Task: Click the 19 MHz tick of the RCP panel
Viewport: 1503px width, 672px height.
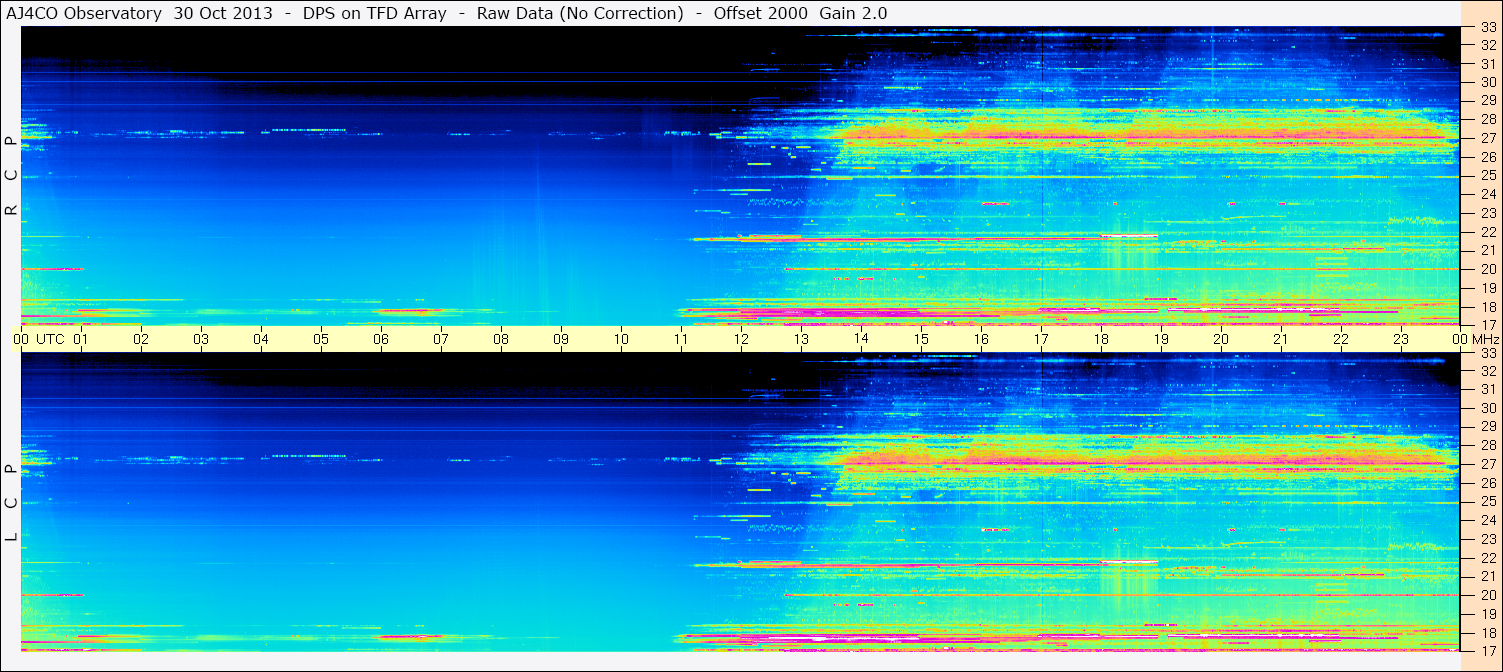Action: point(1487,287)
